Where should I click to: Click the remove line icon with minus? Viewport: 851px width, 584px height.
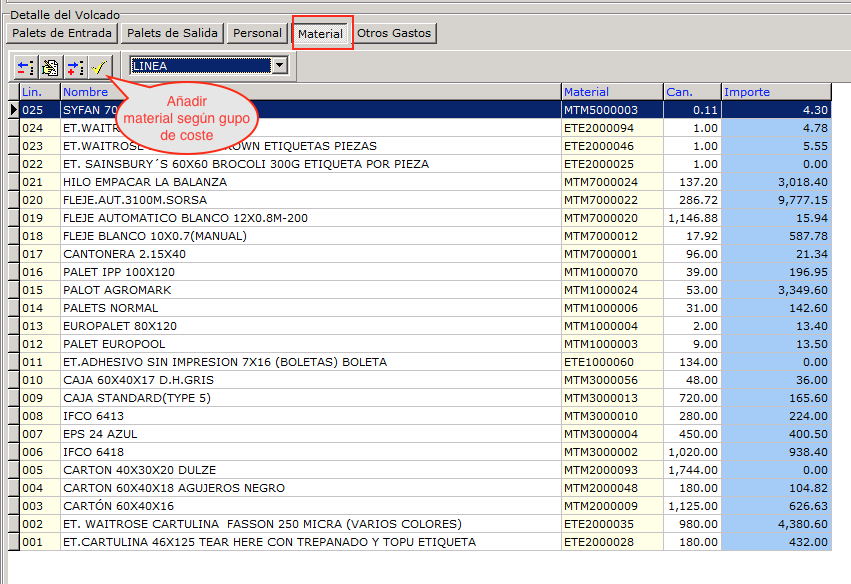point(25,67)
